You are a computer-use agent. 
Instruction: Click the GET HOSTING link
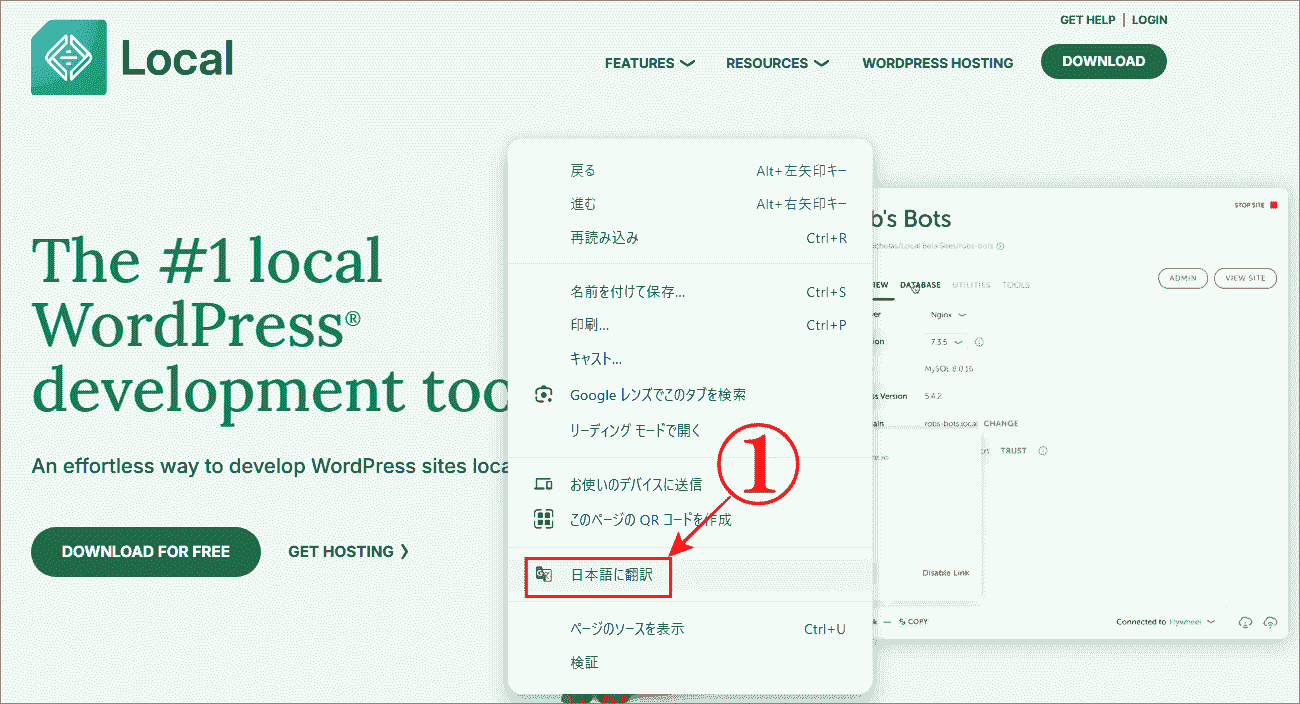(349, 552)
